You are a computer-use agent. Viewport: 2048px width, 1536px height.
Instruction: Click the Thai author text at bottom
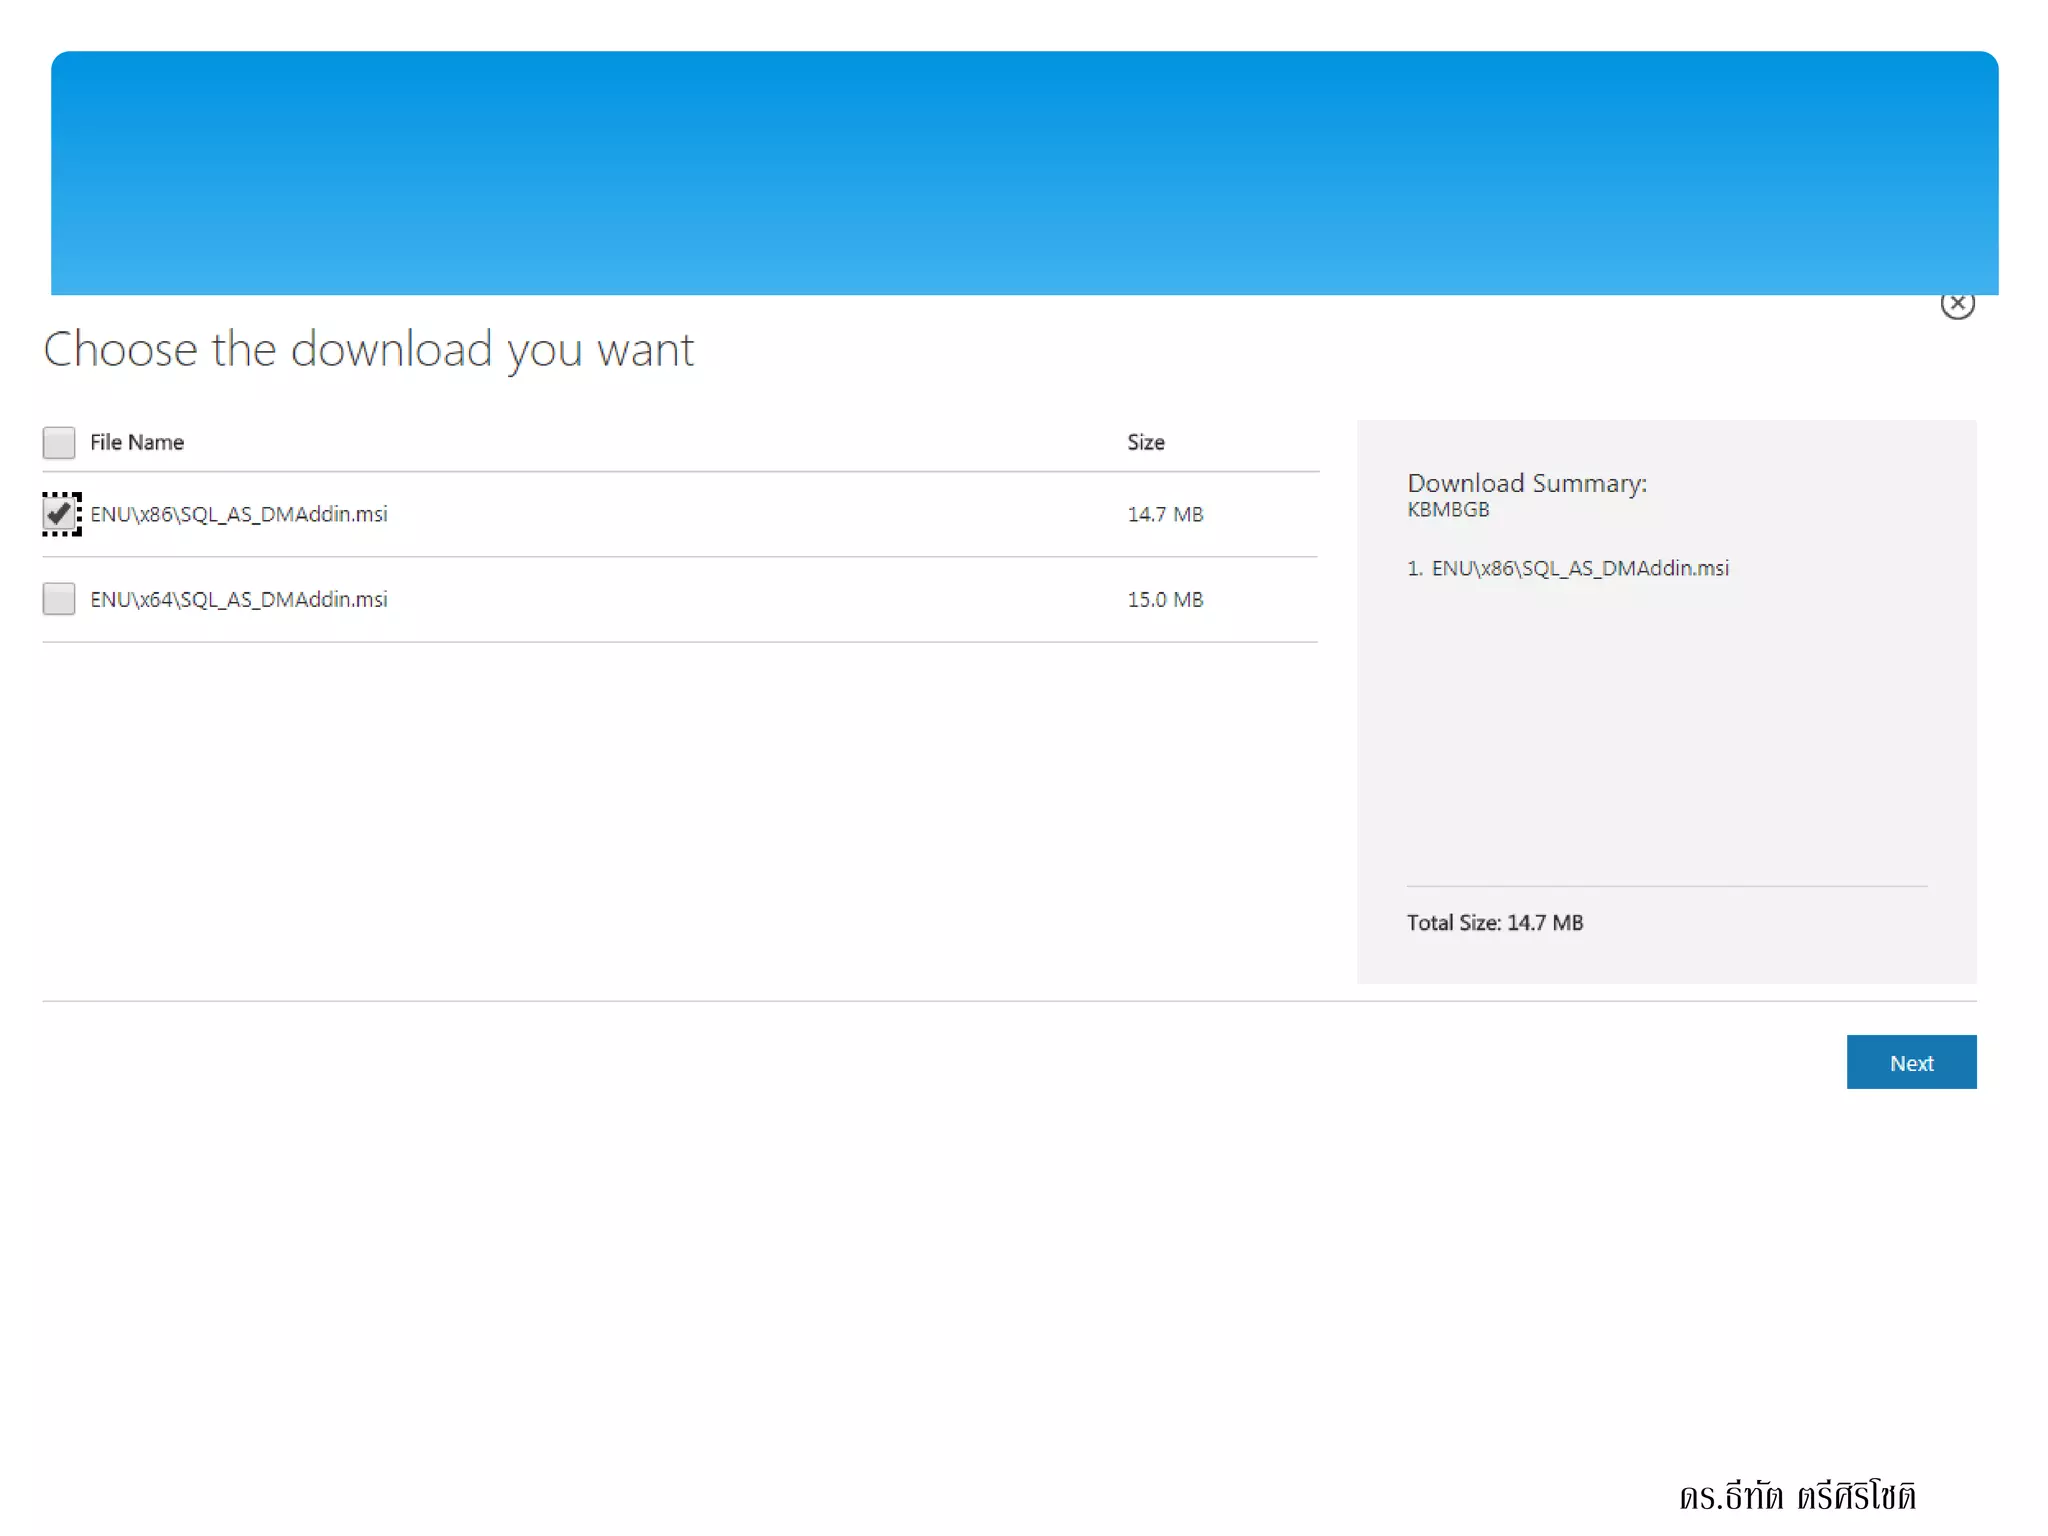pos(1797,1496)
